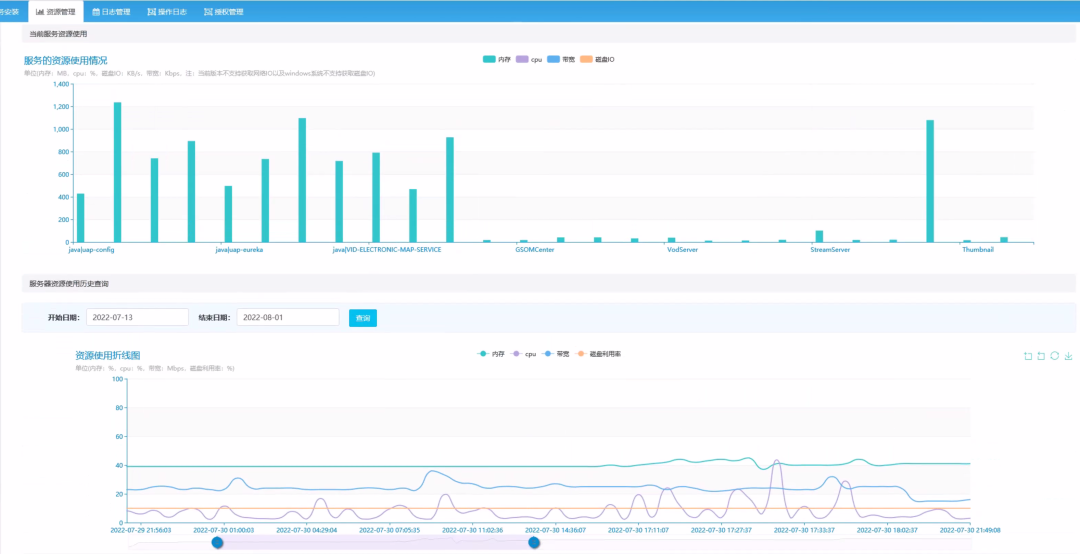Viewport: 1080px width, 554px height.
Task: Toggle 内存 line in line chart legend
Action: pyautogui.click(x=492, y=354)
